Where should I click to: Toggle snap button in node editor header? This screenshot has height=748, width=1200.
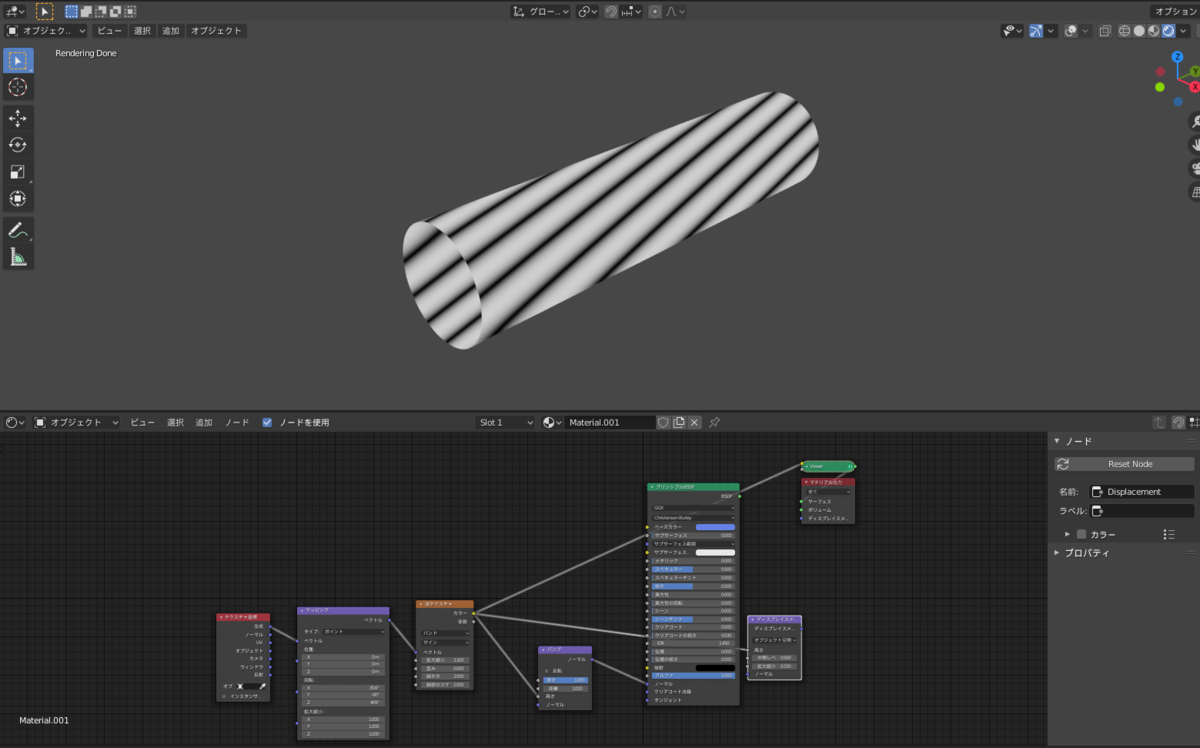click(1179, 422)
